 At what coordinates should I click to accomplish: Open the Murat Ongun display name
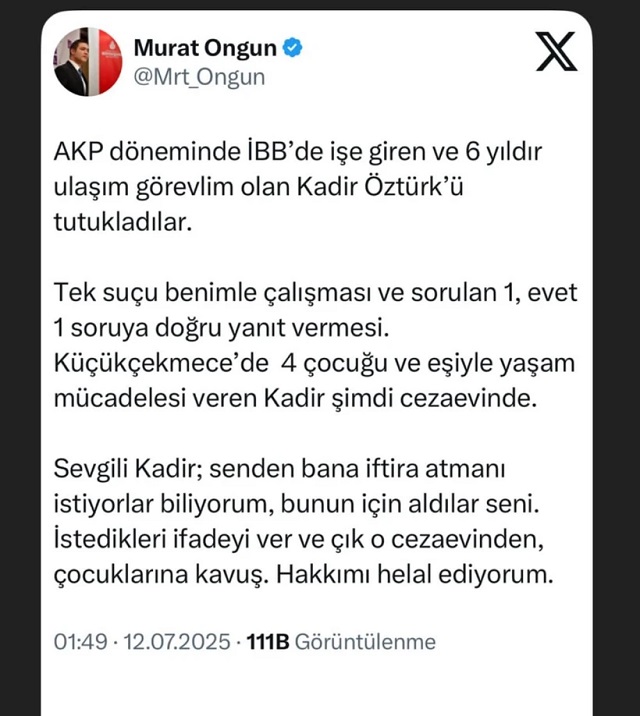[x=206, y=47]
